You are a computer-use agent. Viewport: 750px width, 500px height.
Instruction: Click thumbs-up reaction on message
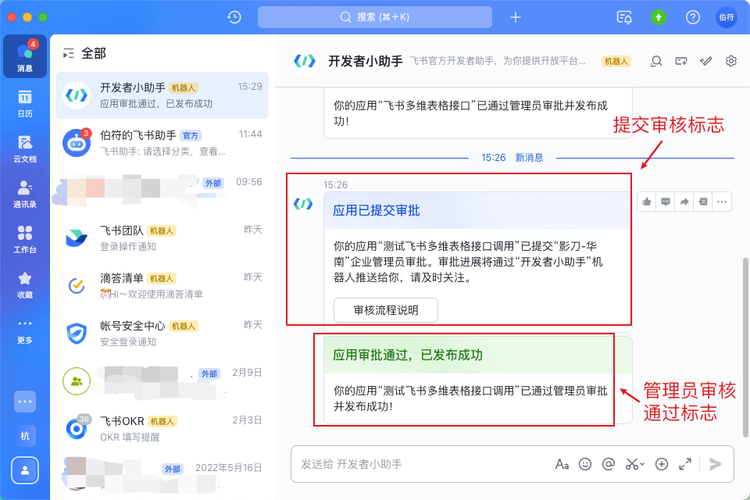pos(647,202)
